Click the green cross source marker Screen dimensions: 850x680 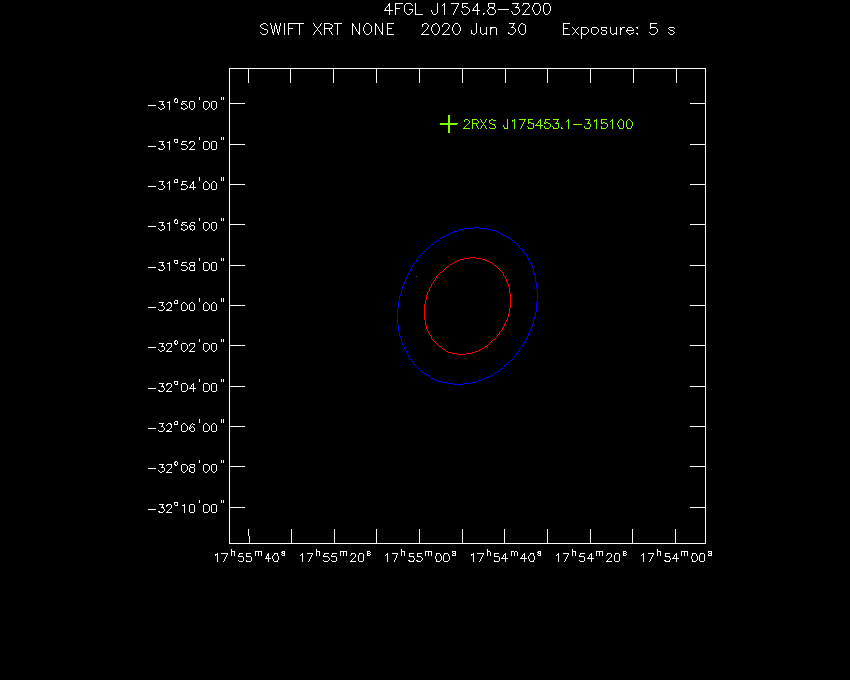448,124
